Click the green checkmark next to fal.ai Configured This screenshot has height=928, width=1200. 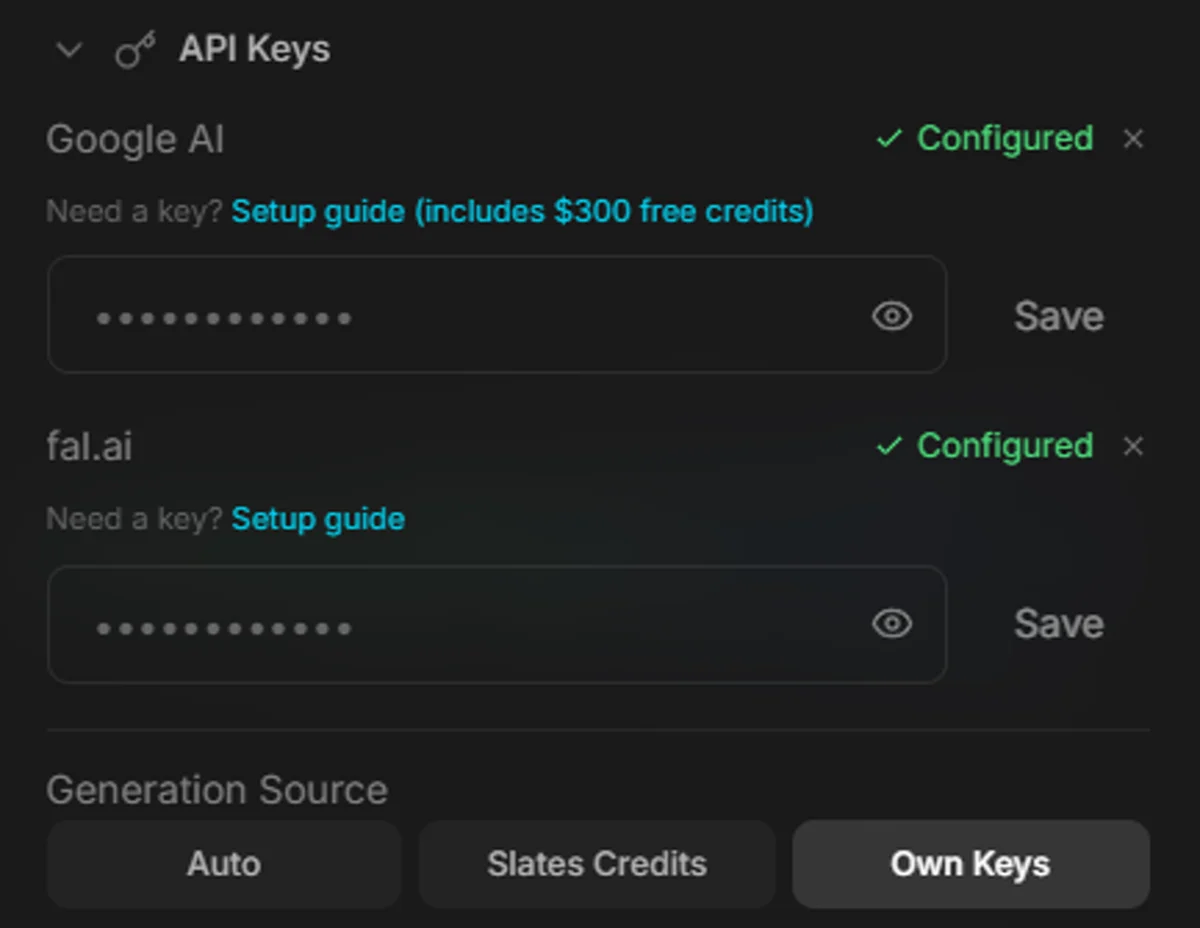888,446
